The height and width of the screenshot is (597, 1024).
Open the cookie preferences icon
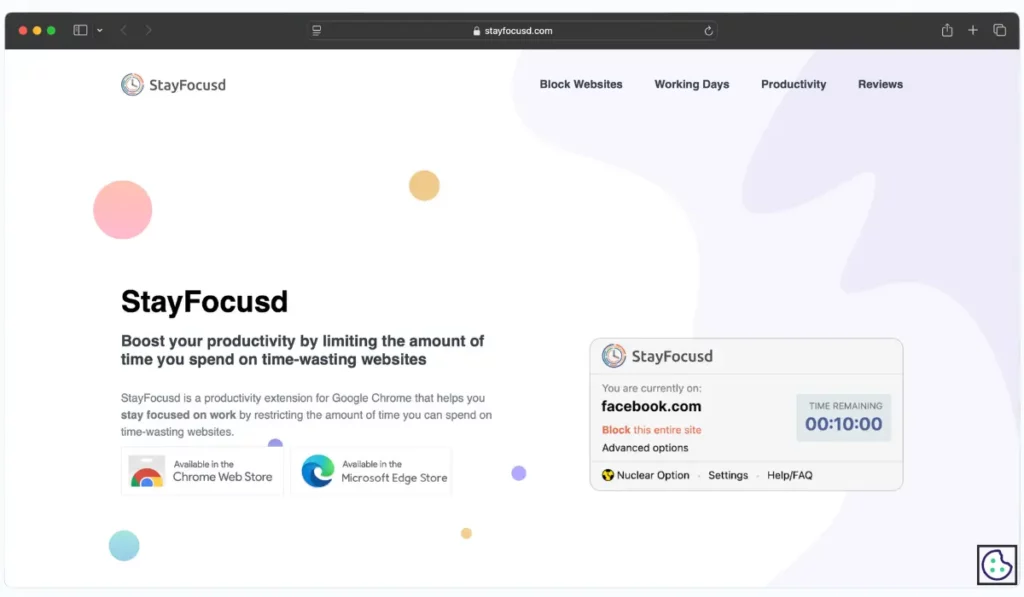[997, 564]
